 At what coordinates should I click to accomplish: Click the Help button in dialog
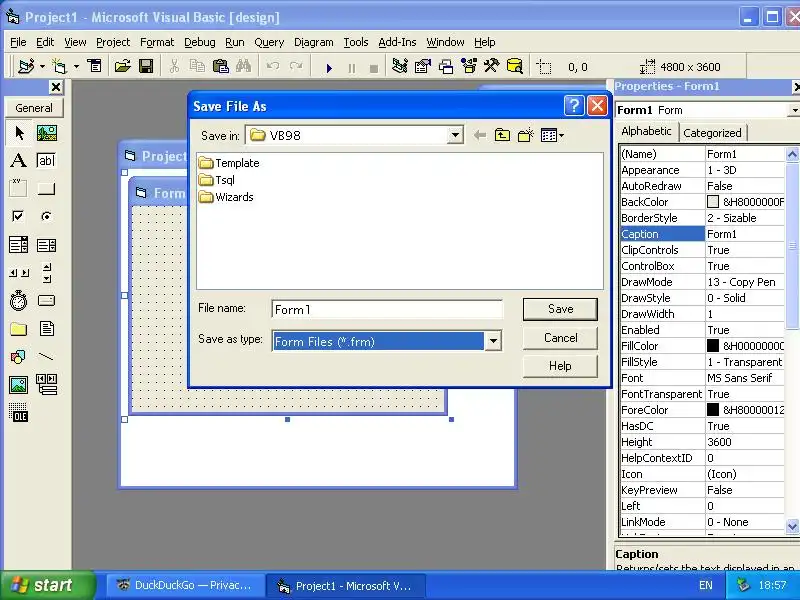(560, 366)
